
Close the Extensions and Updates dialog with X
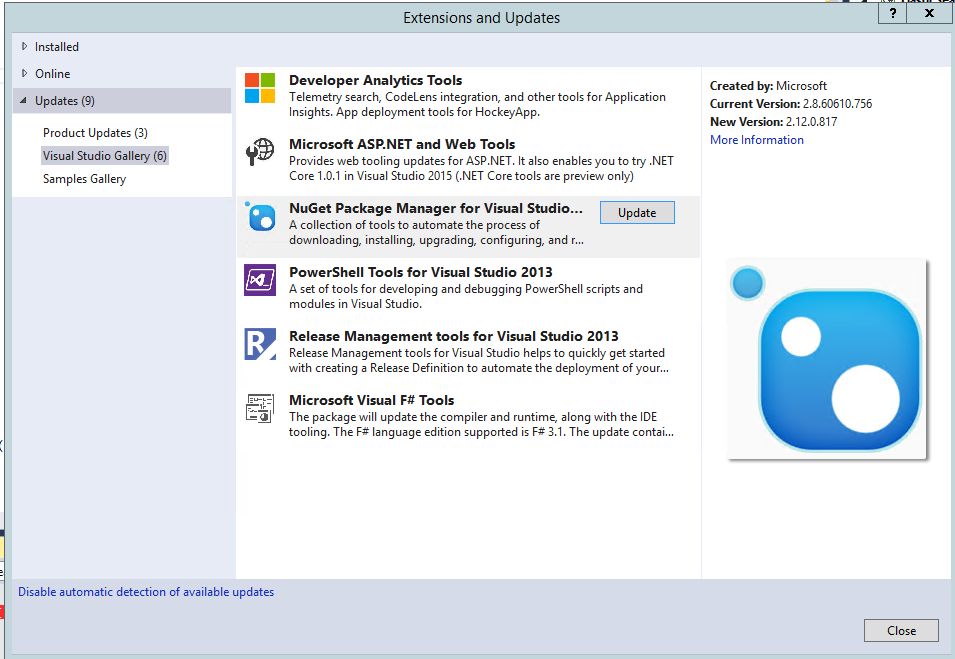click(x=929, y=13)
